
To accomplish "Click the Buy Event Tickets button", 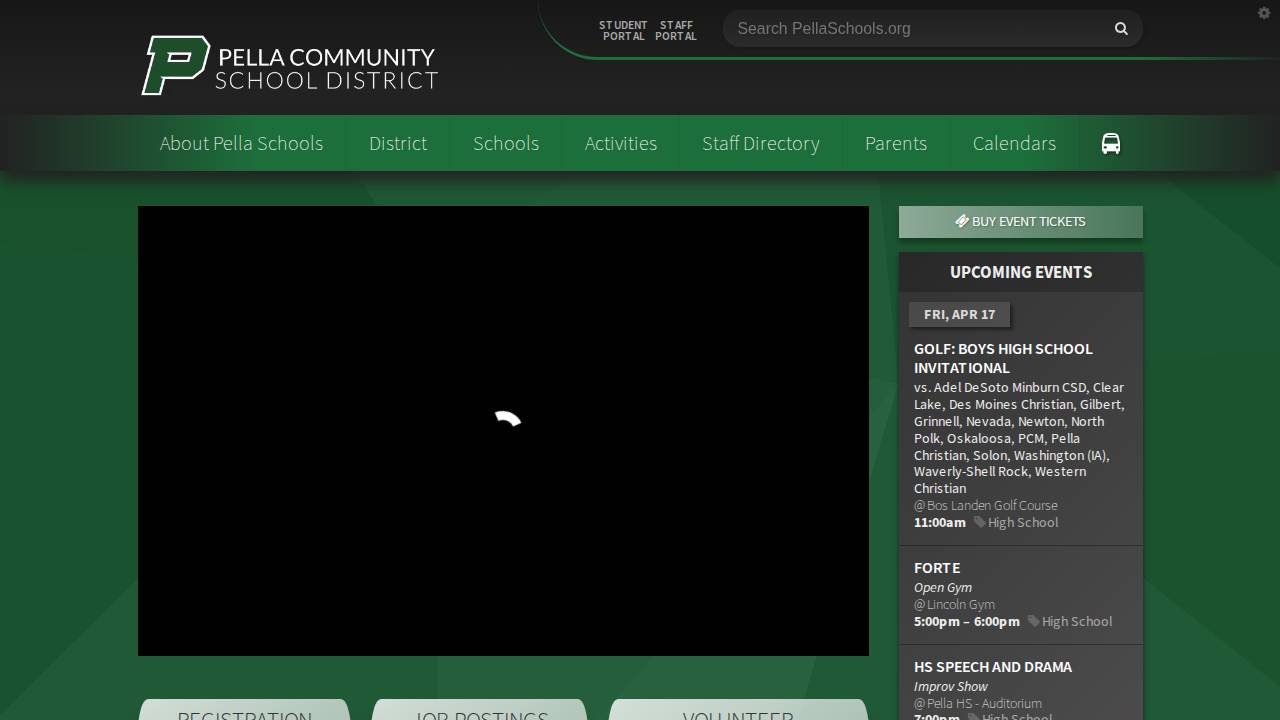I will (1020, 221).
